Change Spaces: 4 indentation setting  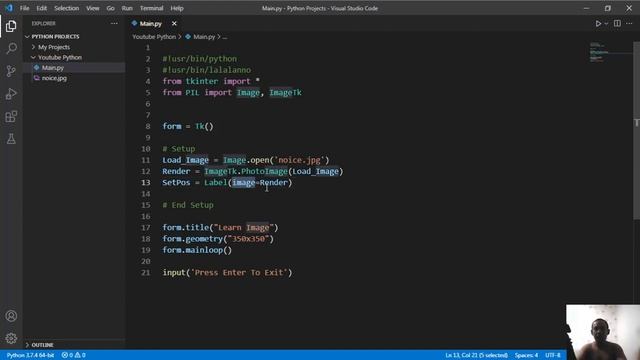tap(526, 355)
